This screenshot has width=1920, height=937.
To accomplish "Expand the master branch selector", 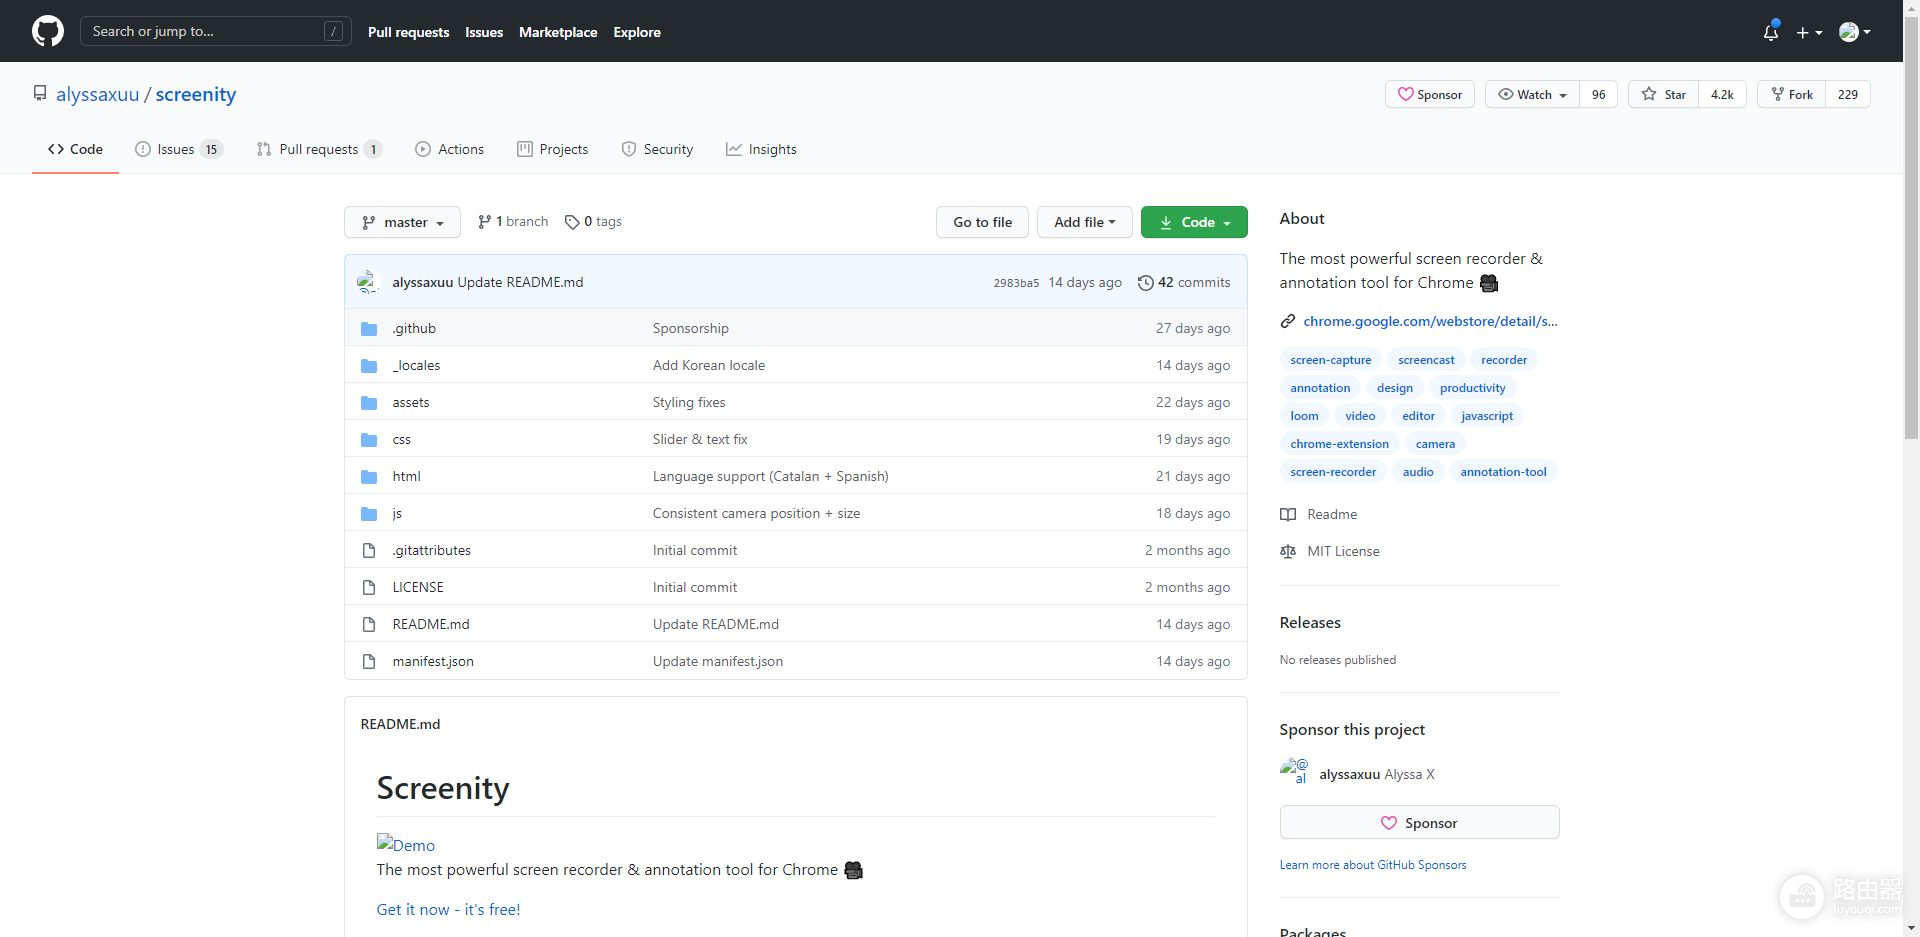I will [402, 222].
